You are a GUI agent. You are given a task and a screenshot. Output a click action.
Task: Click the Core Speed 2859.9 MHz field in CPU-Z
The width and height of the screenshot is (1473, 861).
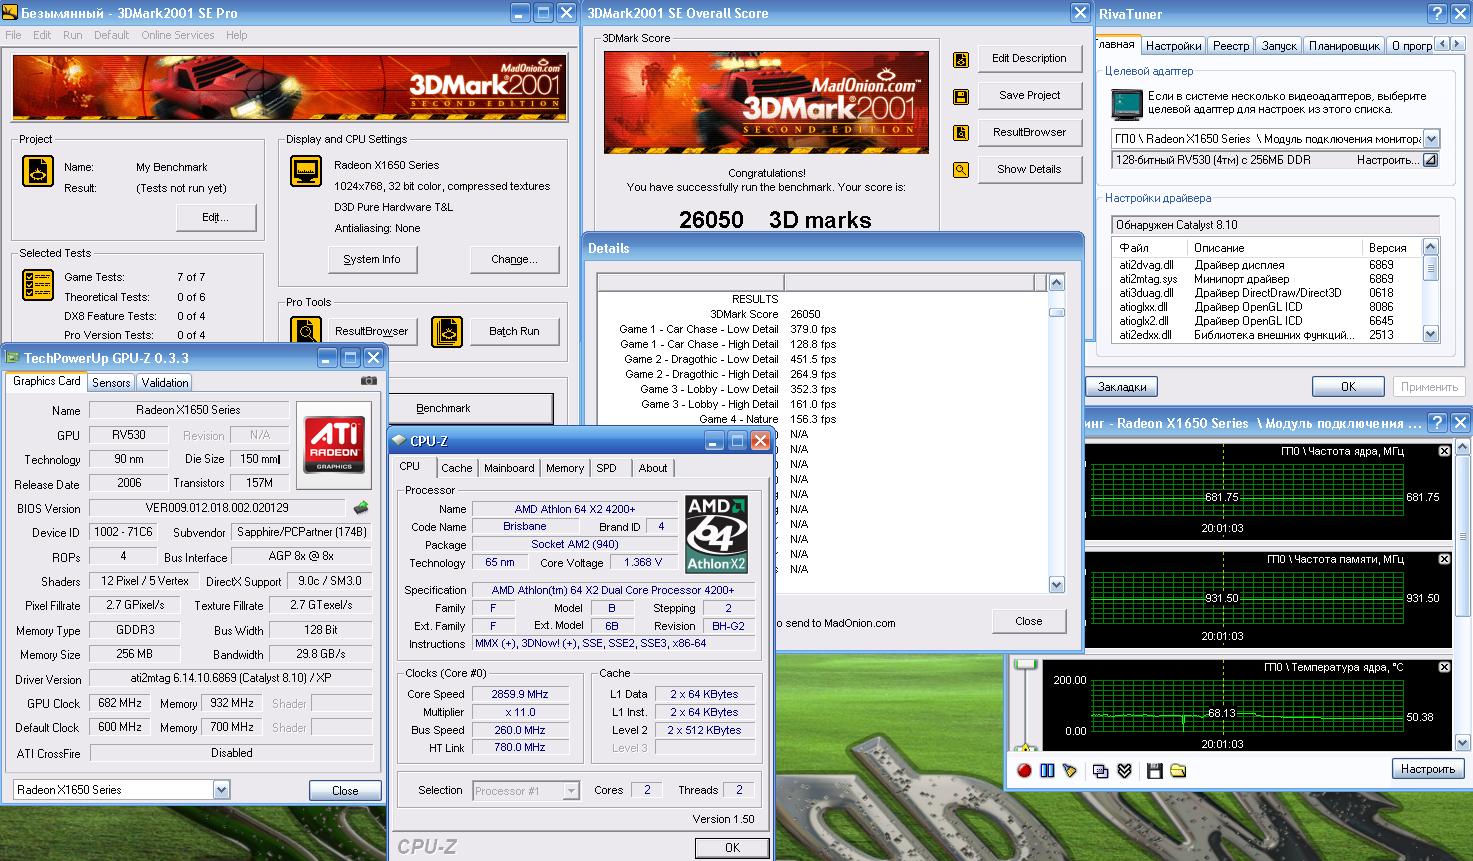click(x=520, y=694)
